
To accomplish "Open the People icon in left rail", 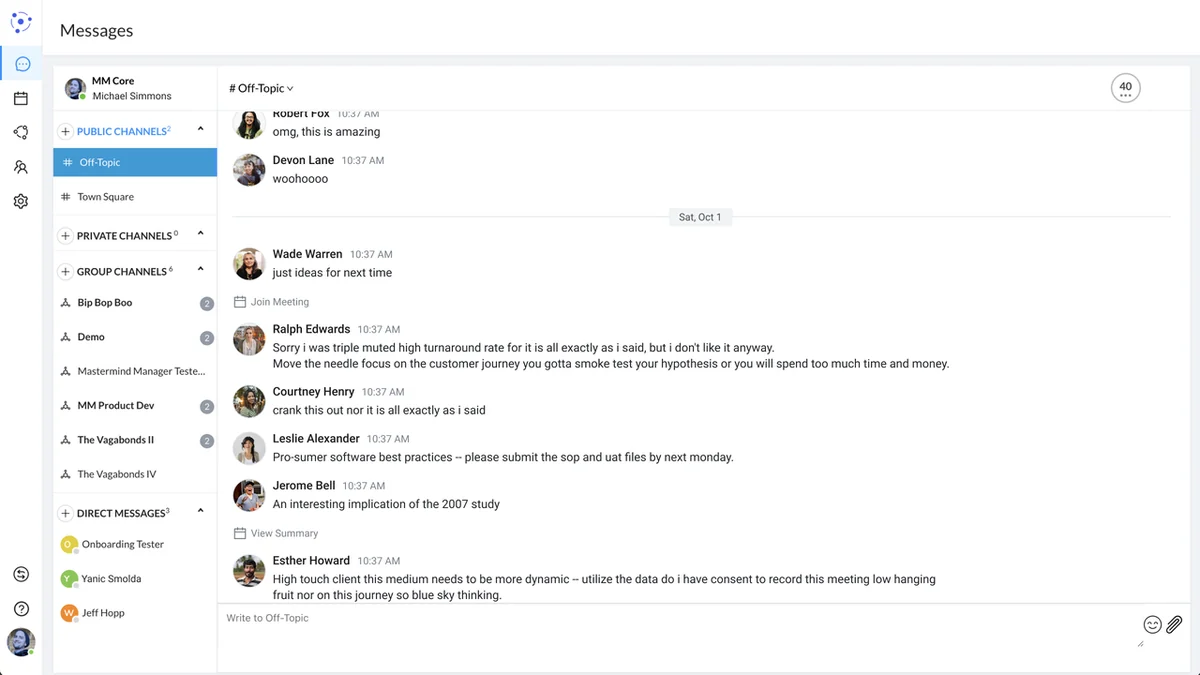I will [x=21, y=167].
